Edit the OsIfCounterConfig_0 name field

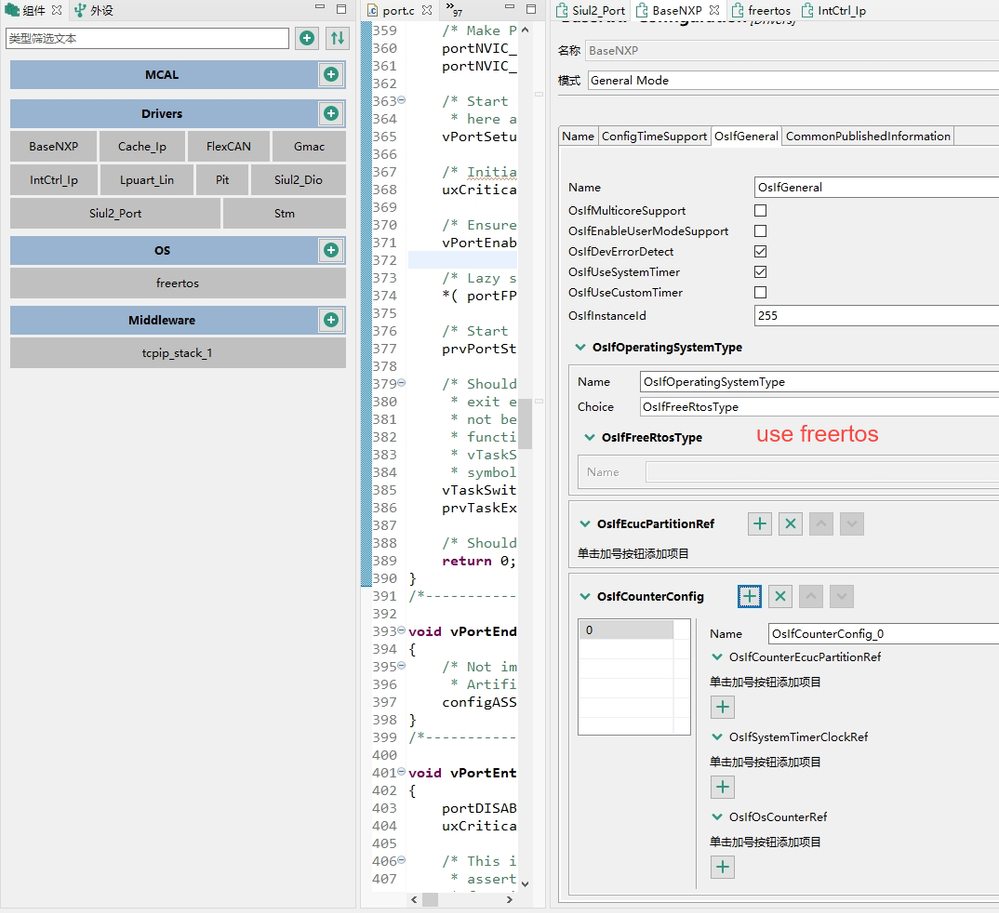[x=884, y=633]
